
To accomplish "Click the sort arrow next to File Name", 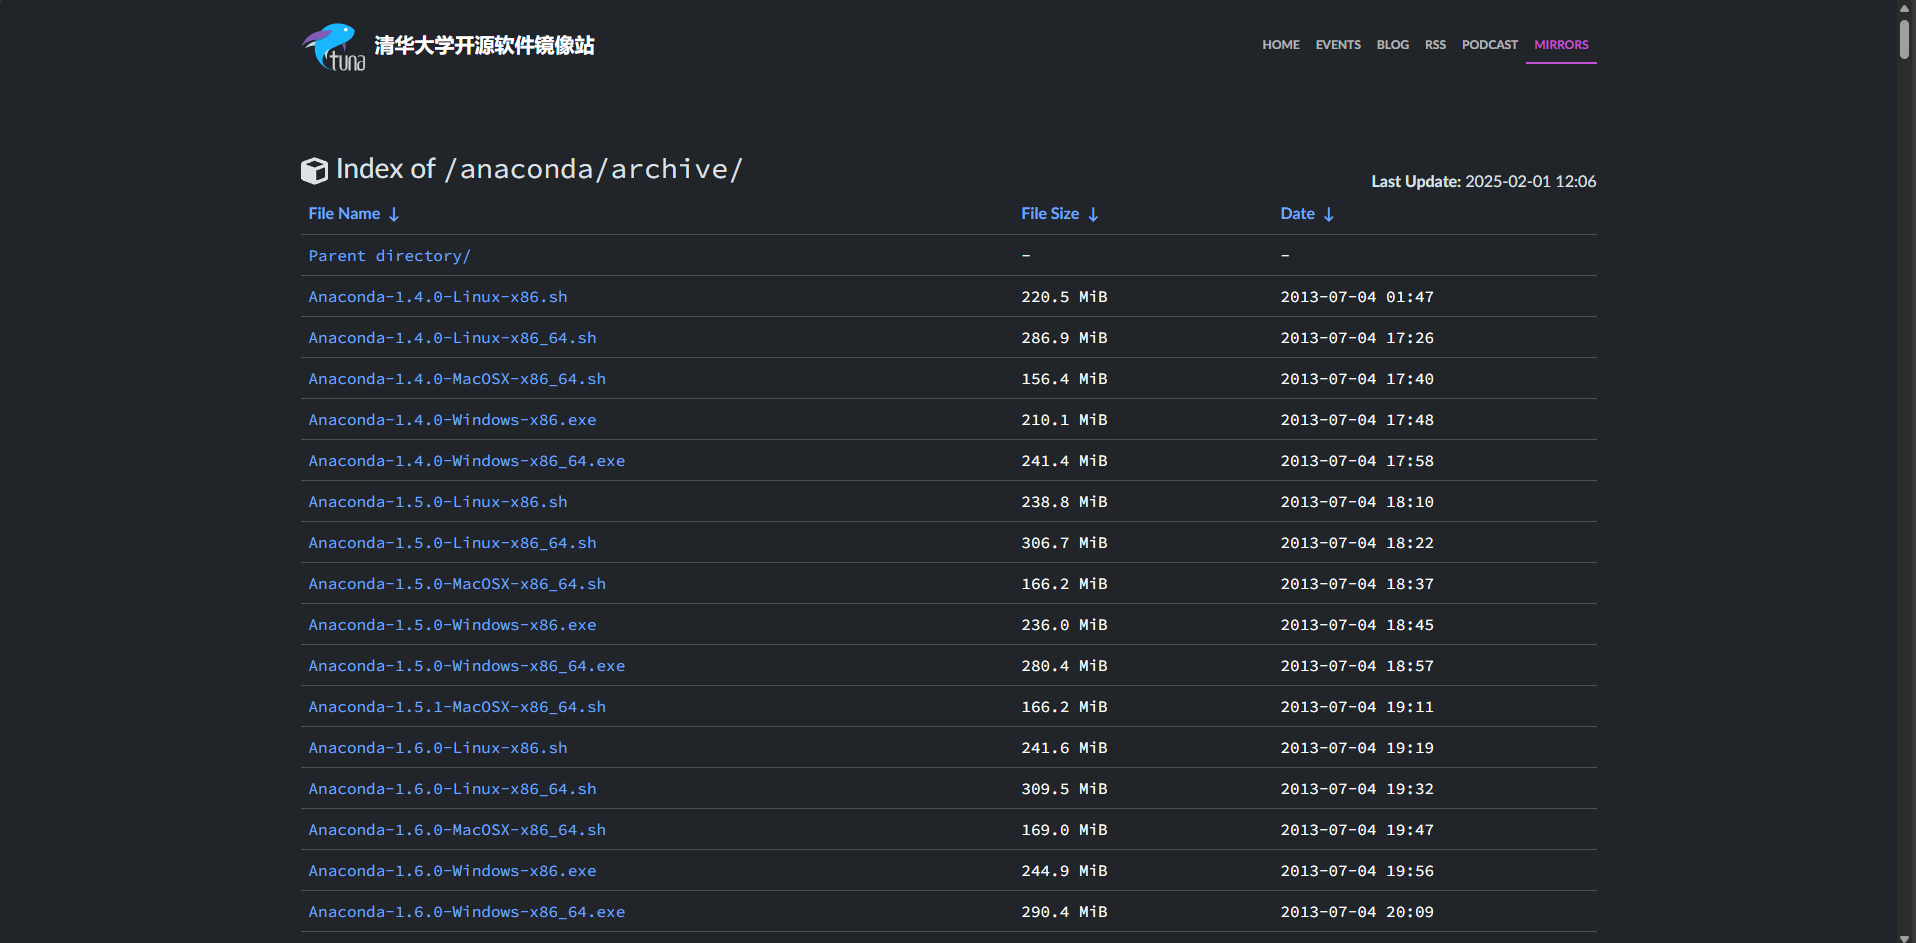I will tap(394, 214).
